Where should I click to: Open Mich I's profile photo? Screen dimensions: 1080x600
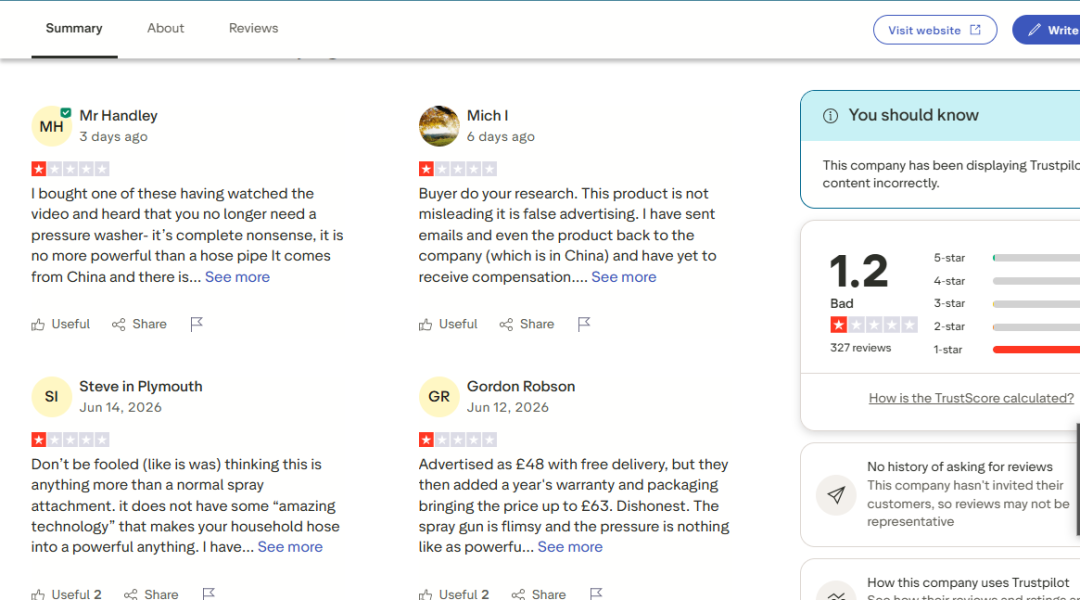click(x=439, y=126)
